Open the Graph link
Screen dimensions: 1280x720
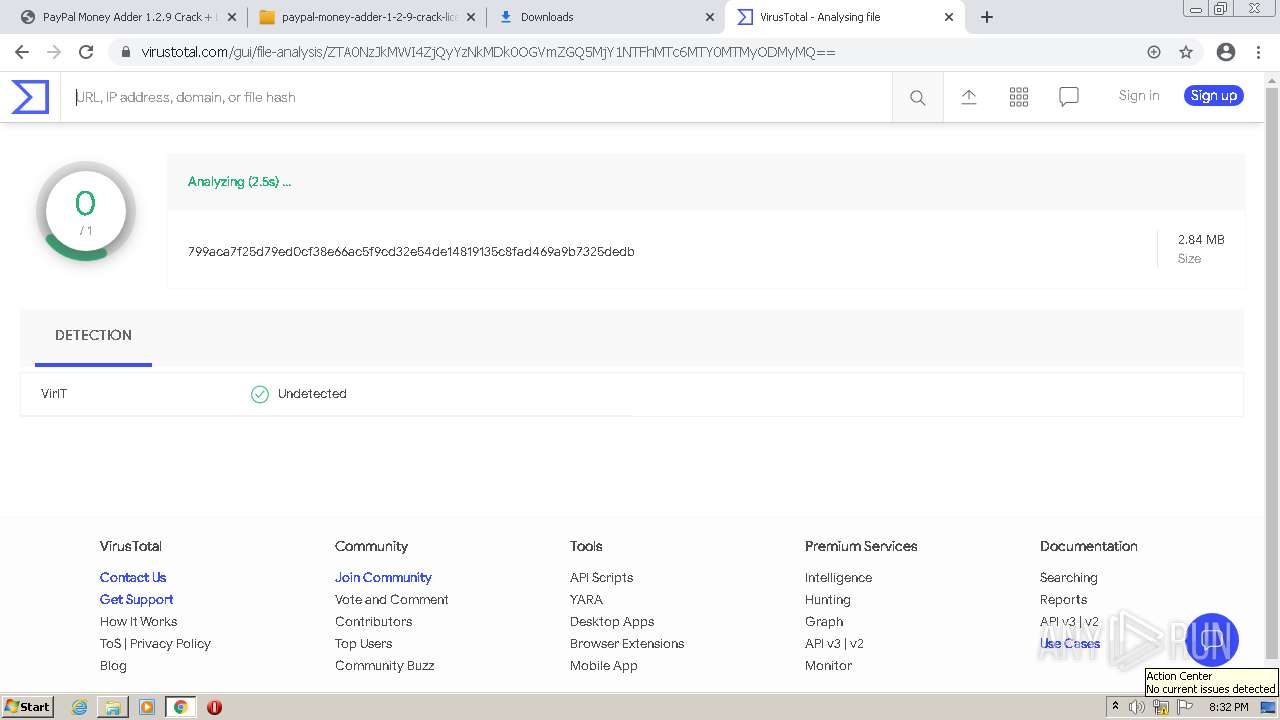point(824,622)
